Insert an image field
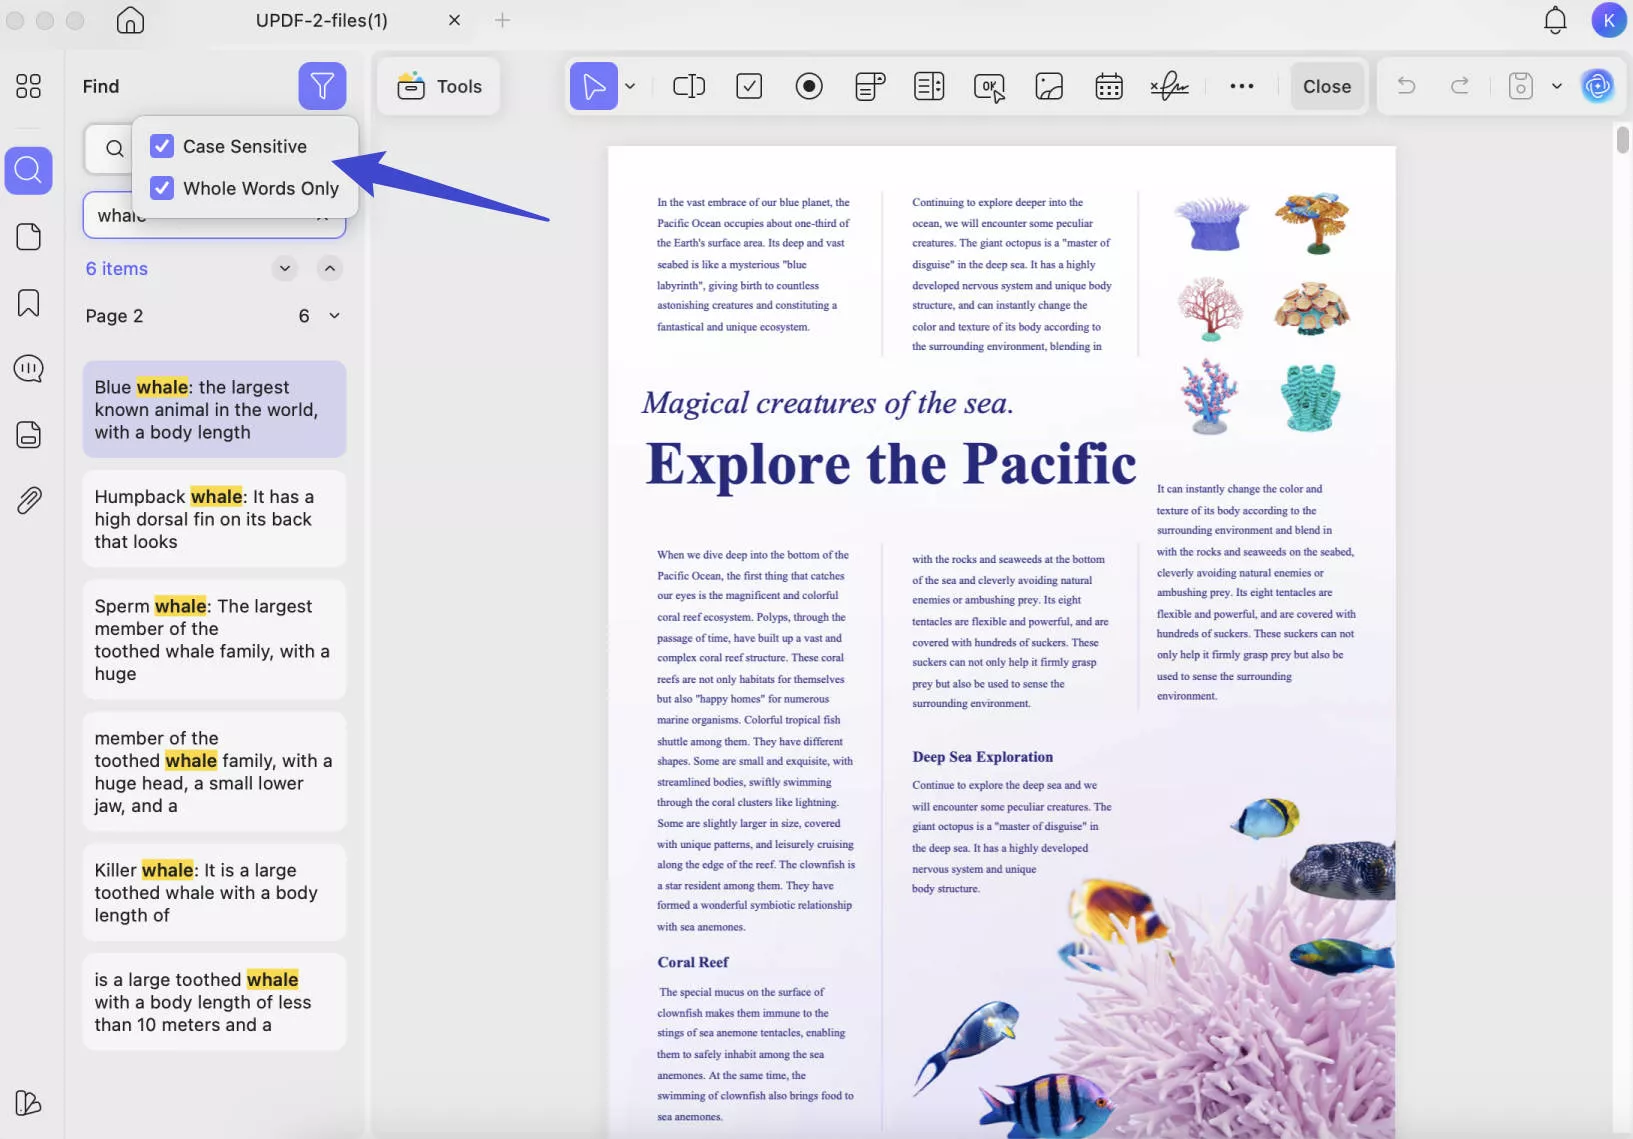Screen dimensions: 1633x1139 click(x=1048, y=86)
